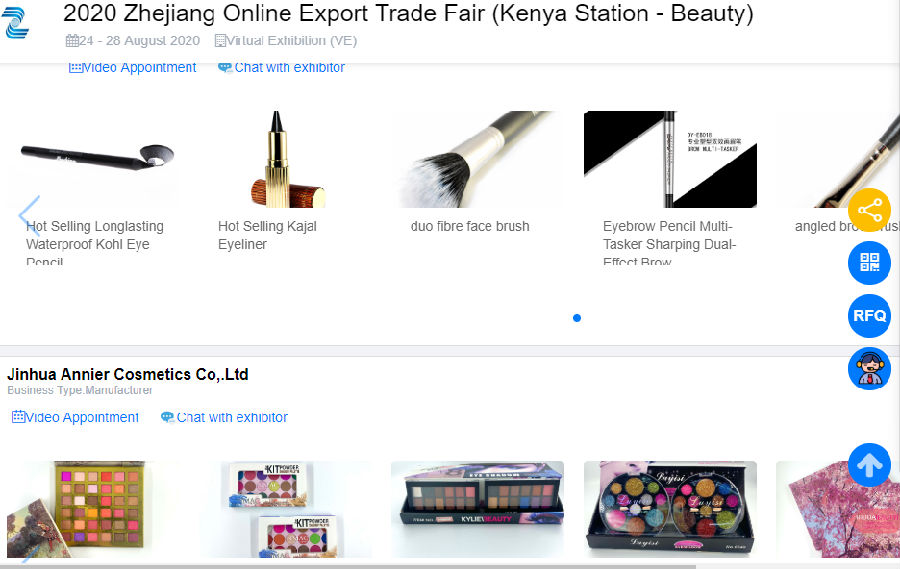Open Hot Selling Kajal Eyeliner thumbnail
This screenshot has height=569, width=900.
[x=285, y=159]
